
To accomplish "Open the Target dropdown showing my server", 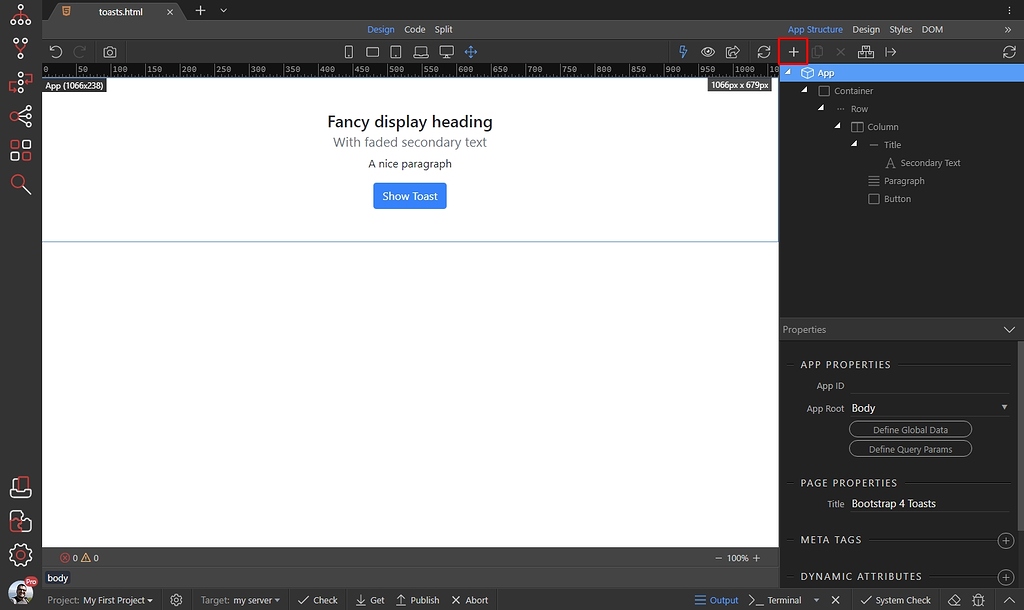I will (240, 599).
